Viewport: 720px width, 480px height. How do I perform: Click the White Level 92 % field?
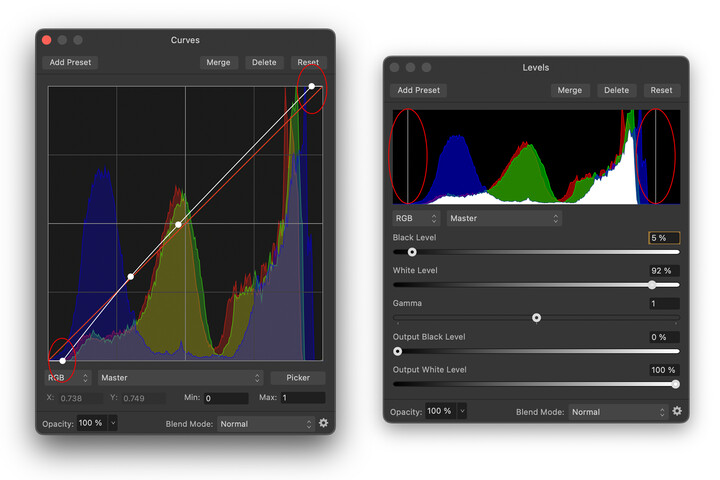664,271
